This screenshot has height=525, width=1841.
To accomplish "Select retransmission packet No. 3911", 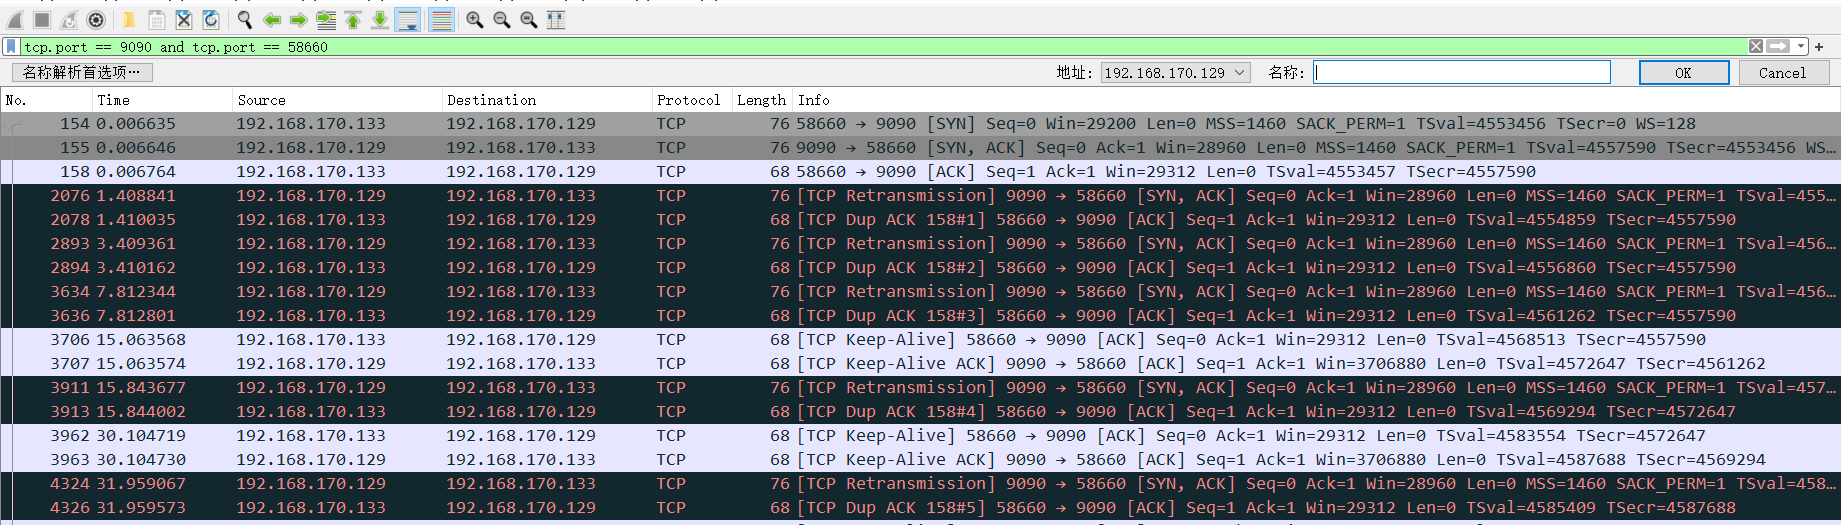I will (920, 388).
